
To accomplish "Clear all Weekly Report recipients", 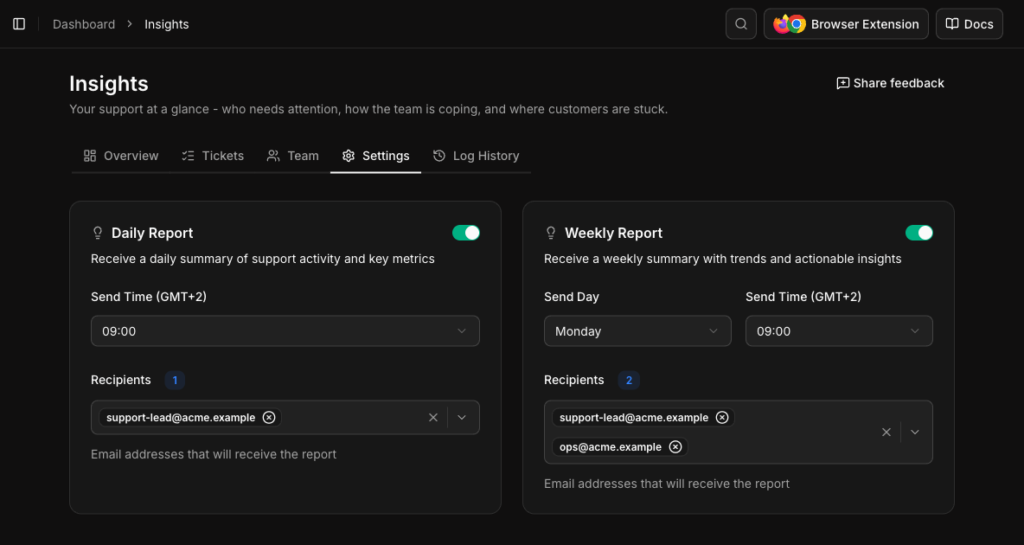I will point(886,432).
